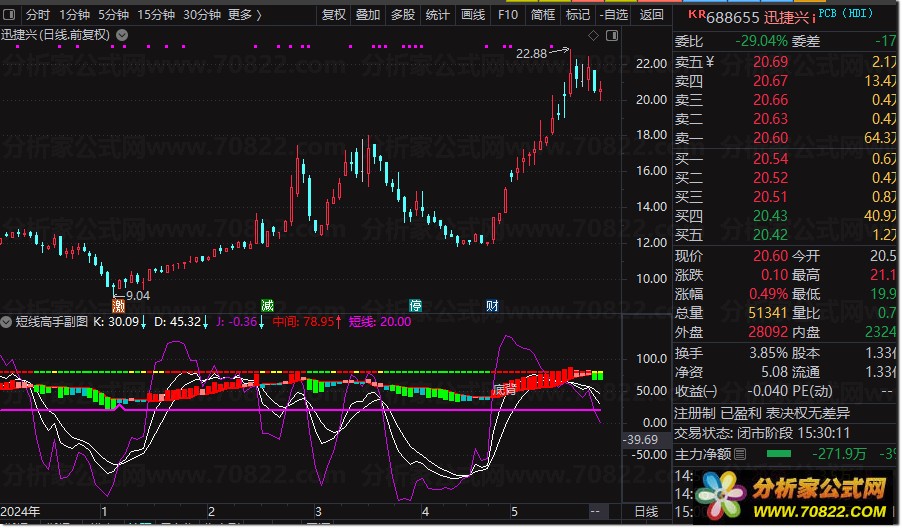Viewport: 903px width, 528px height.
Task: Click the orange 激 event marker
Action: [x=119, y=305]
